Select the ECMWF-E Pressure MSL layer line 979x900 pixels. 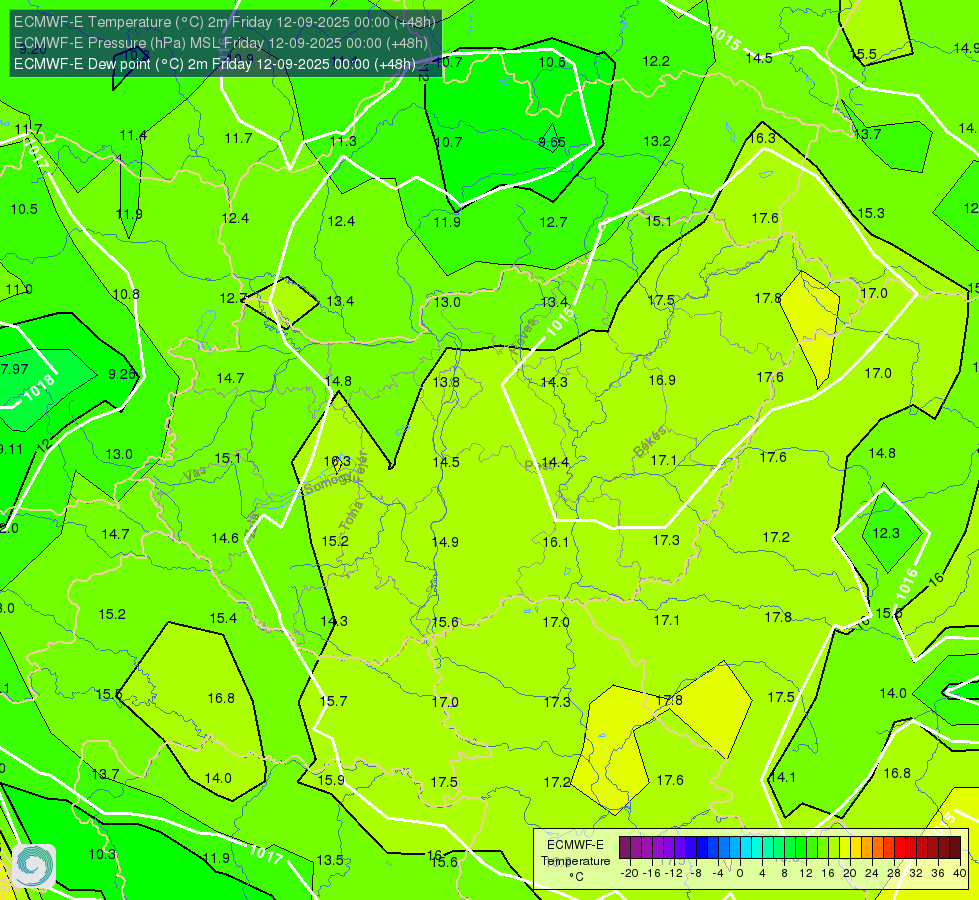coord(220,43)
